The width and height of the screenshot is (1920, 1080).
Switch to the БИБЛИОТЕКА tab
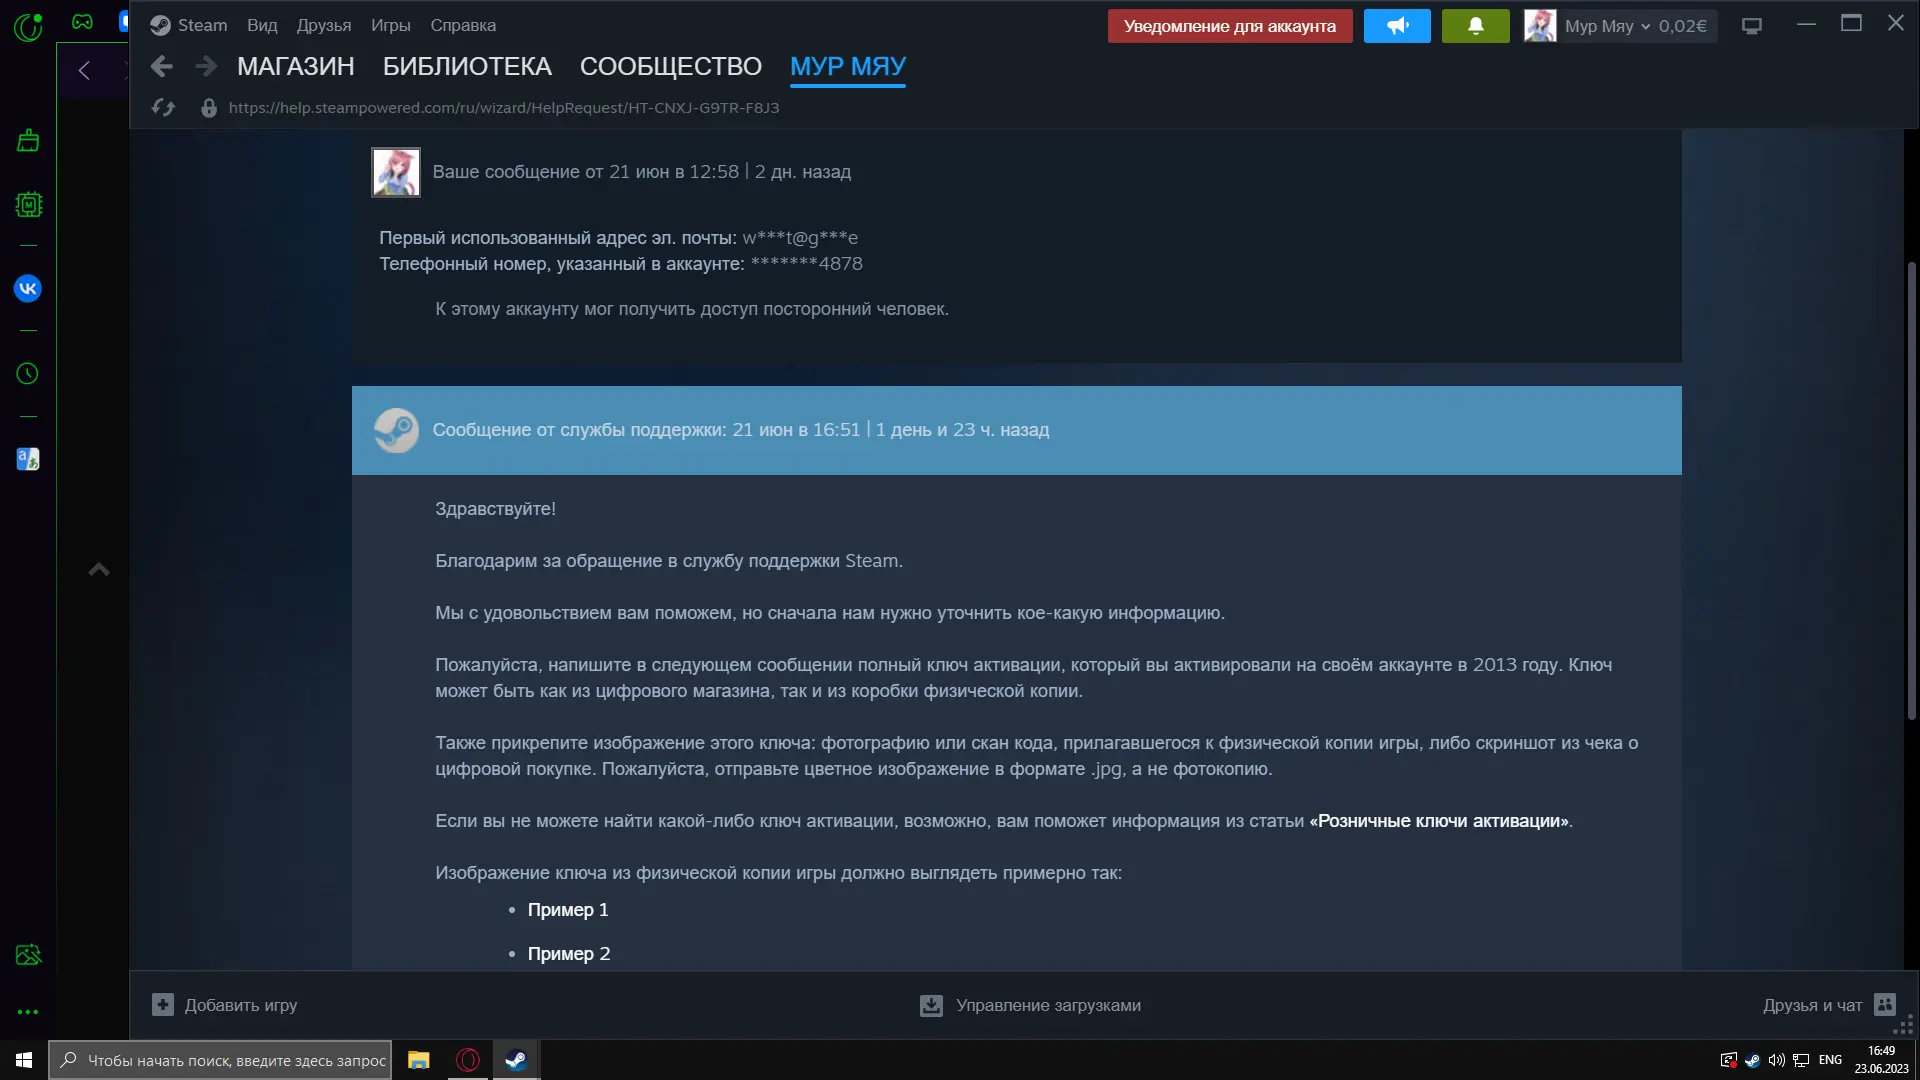467,66
